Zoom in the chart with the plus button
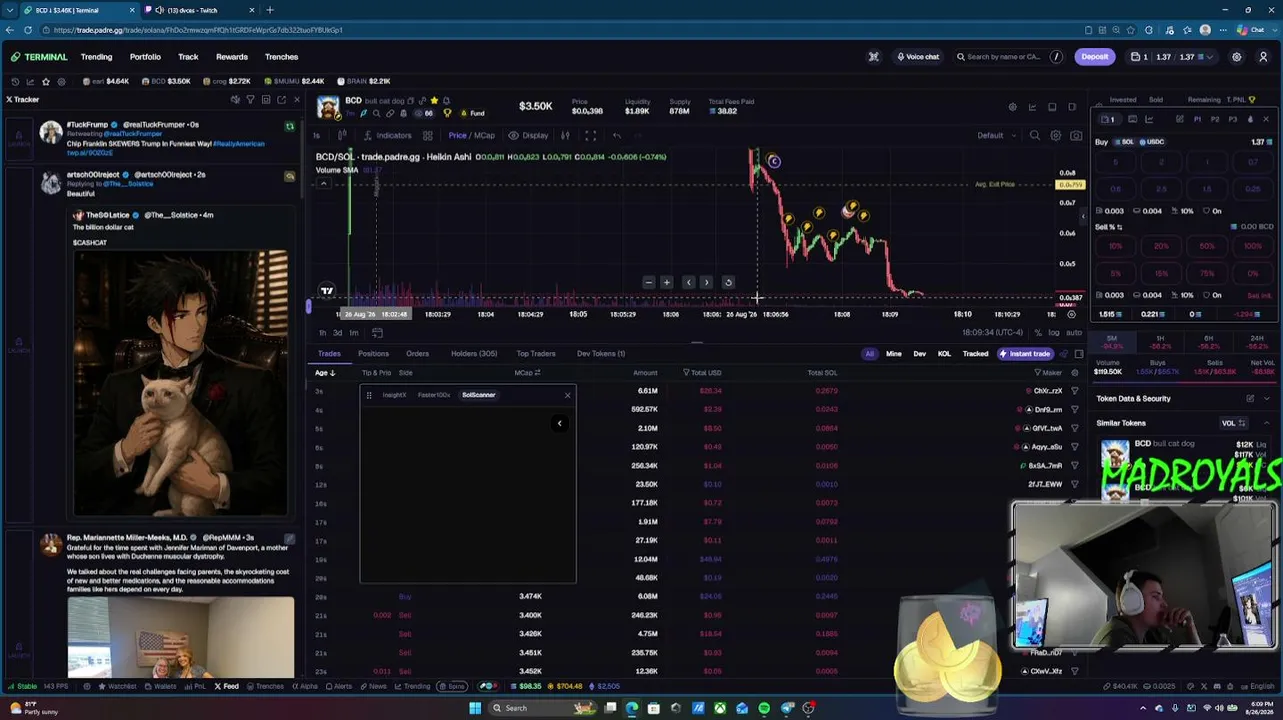The height and width of the screenshot is (720, 1283). 667,282
